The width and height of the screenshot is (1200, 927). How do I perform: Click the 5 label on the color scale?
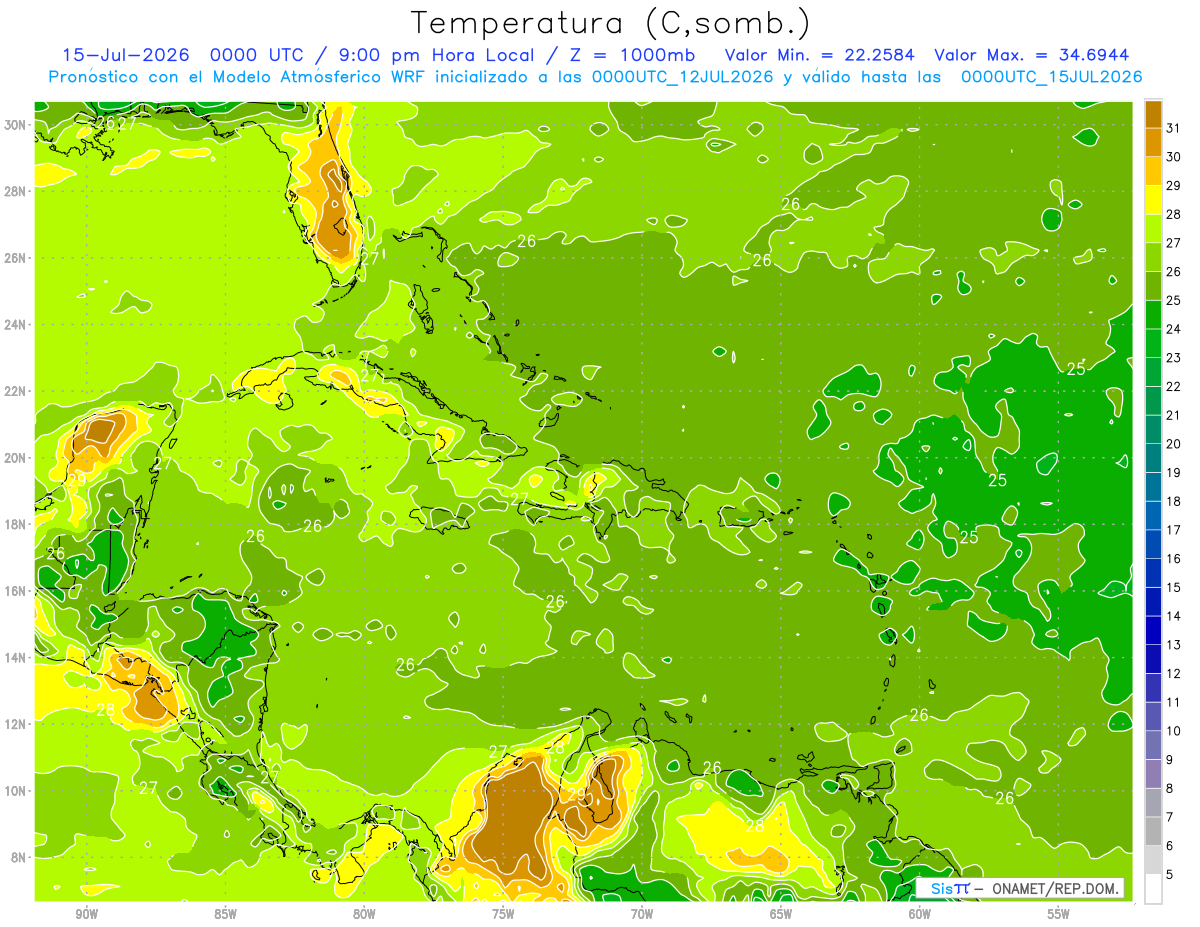coord(1170,875)
